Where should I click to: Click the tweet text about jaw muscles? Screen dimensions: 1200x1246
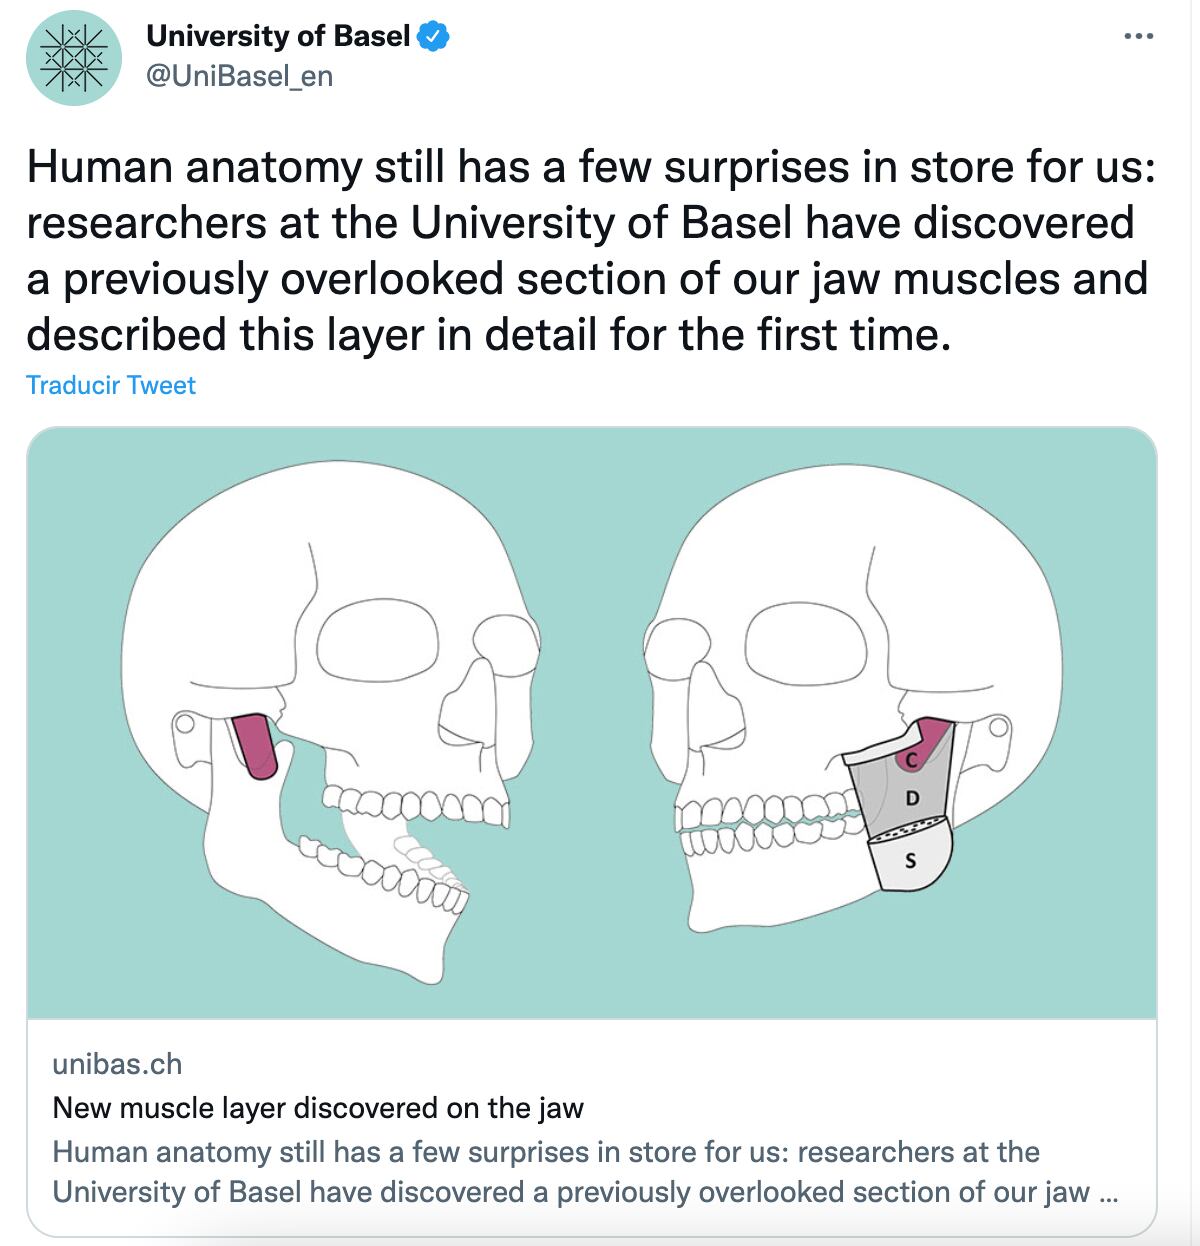[x=590, y=251]
